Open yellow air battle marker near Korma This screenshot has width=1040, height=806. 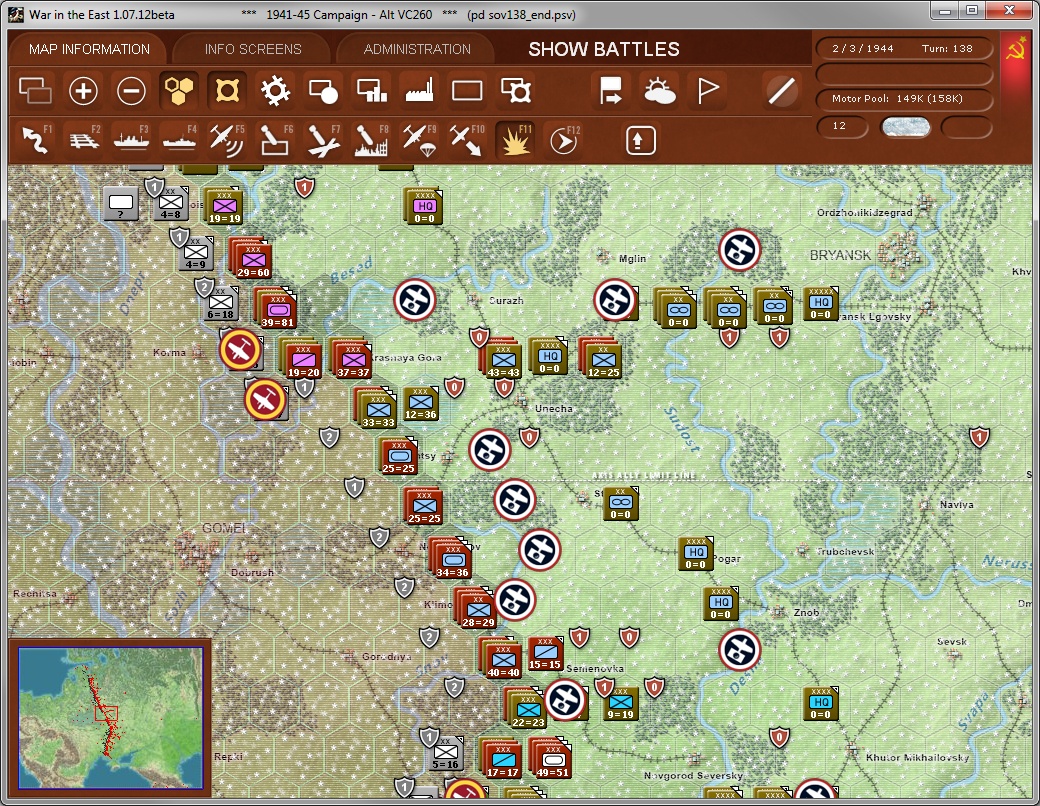click(241, 350)
